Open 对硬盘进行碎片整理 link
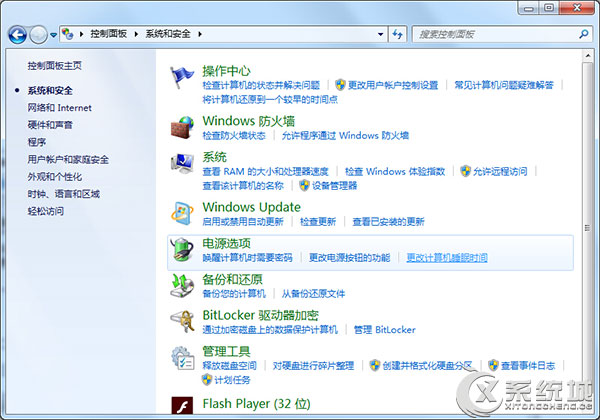 [313, 366]
